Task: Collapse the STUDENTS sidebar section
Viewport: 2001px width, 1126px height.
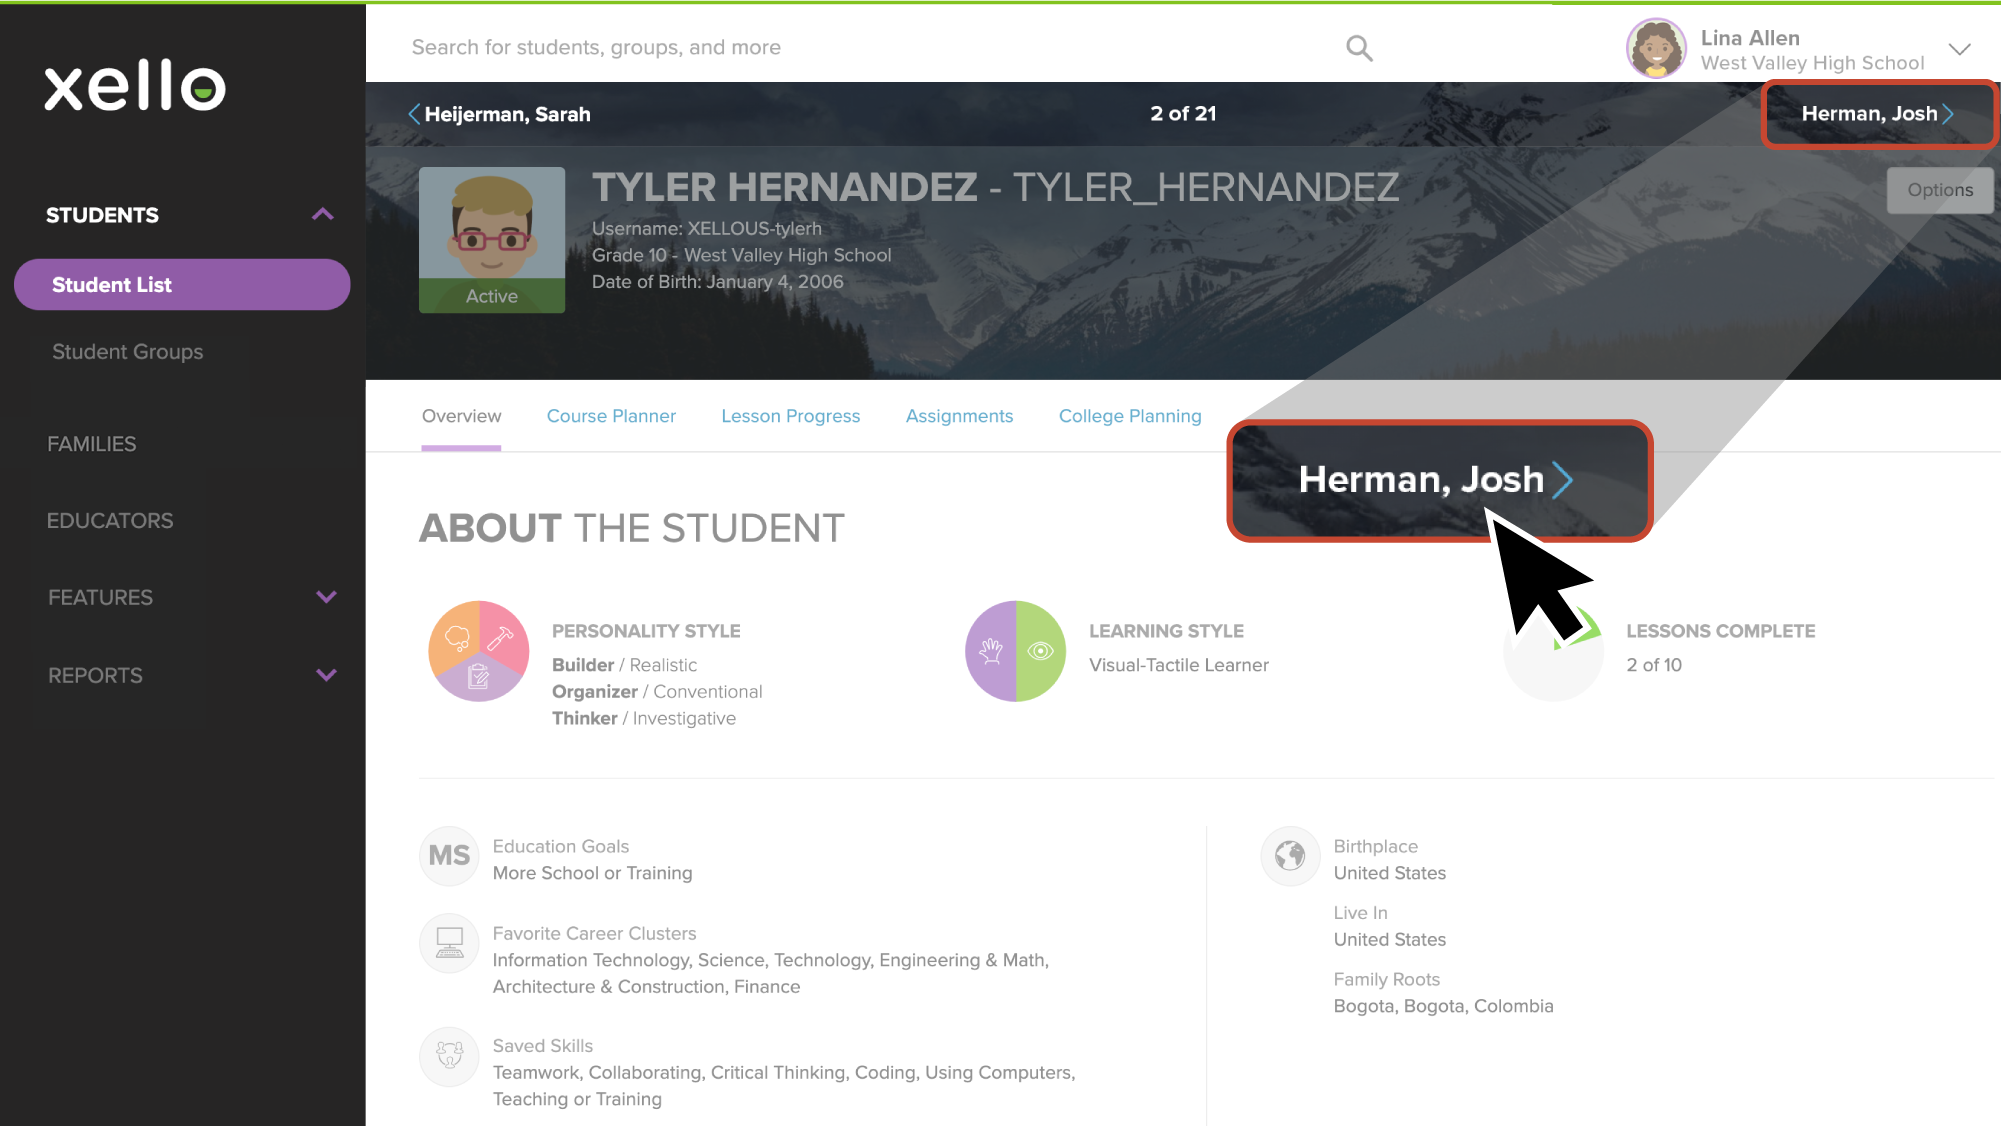Action: pos(322,215)
